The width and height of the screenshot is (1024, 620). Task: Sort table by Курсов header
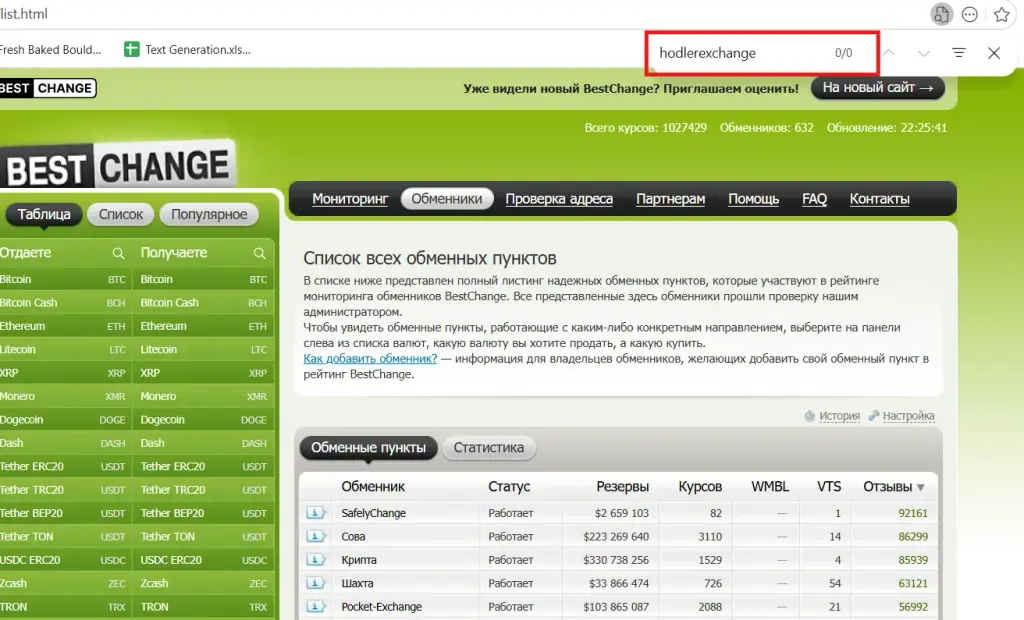click(x=700, y=487)
